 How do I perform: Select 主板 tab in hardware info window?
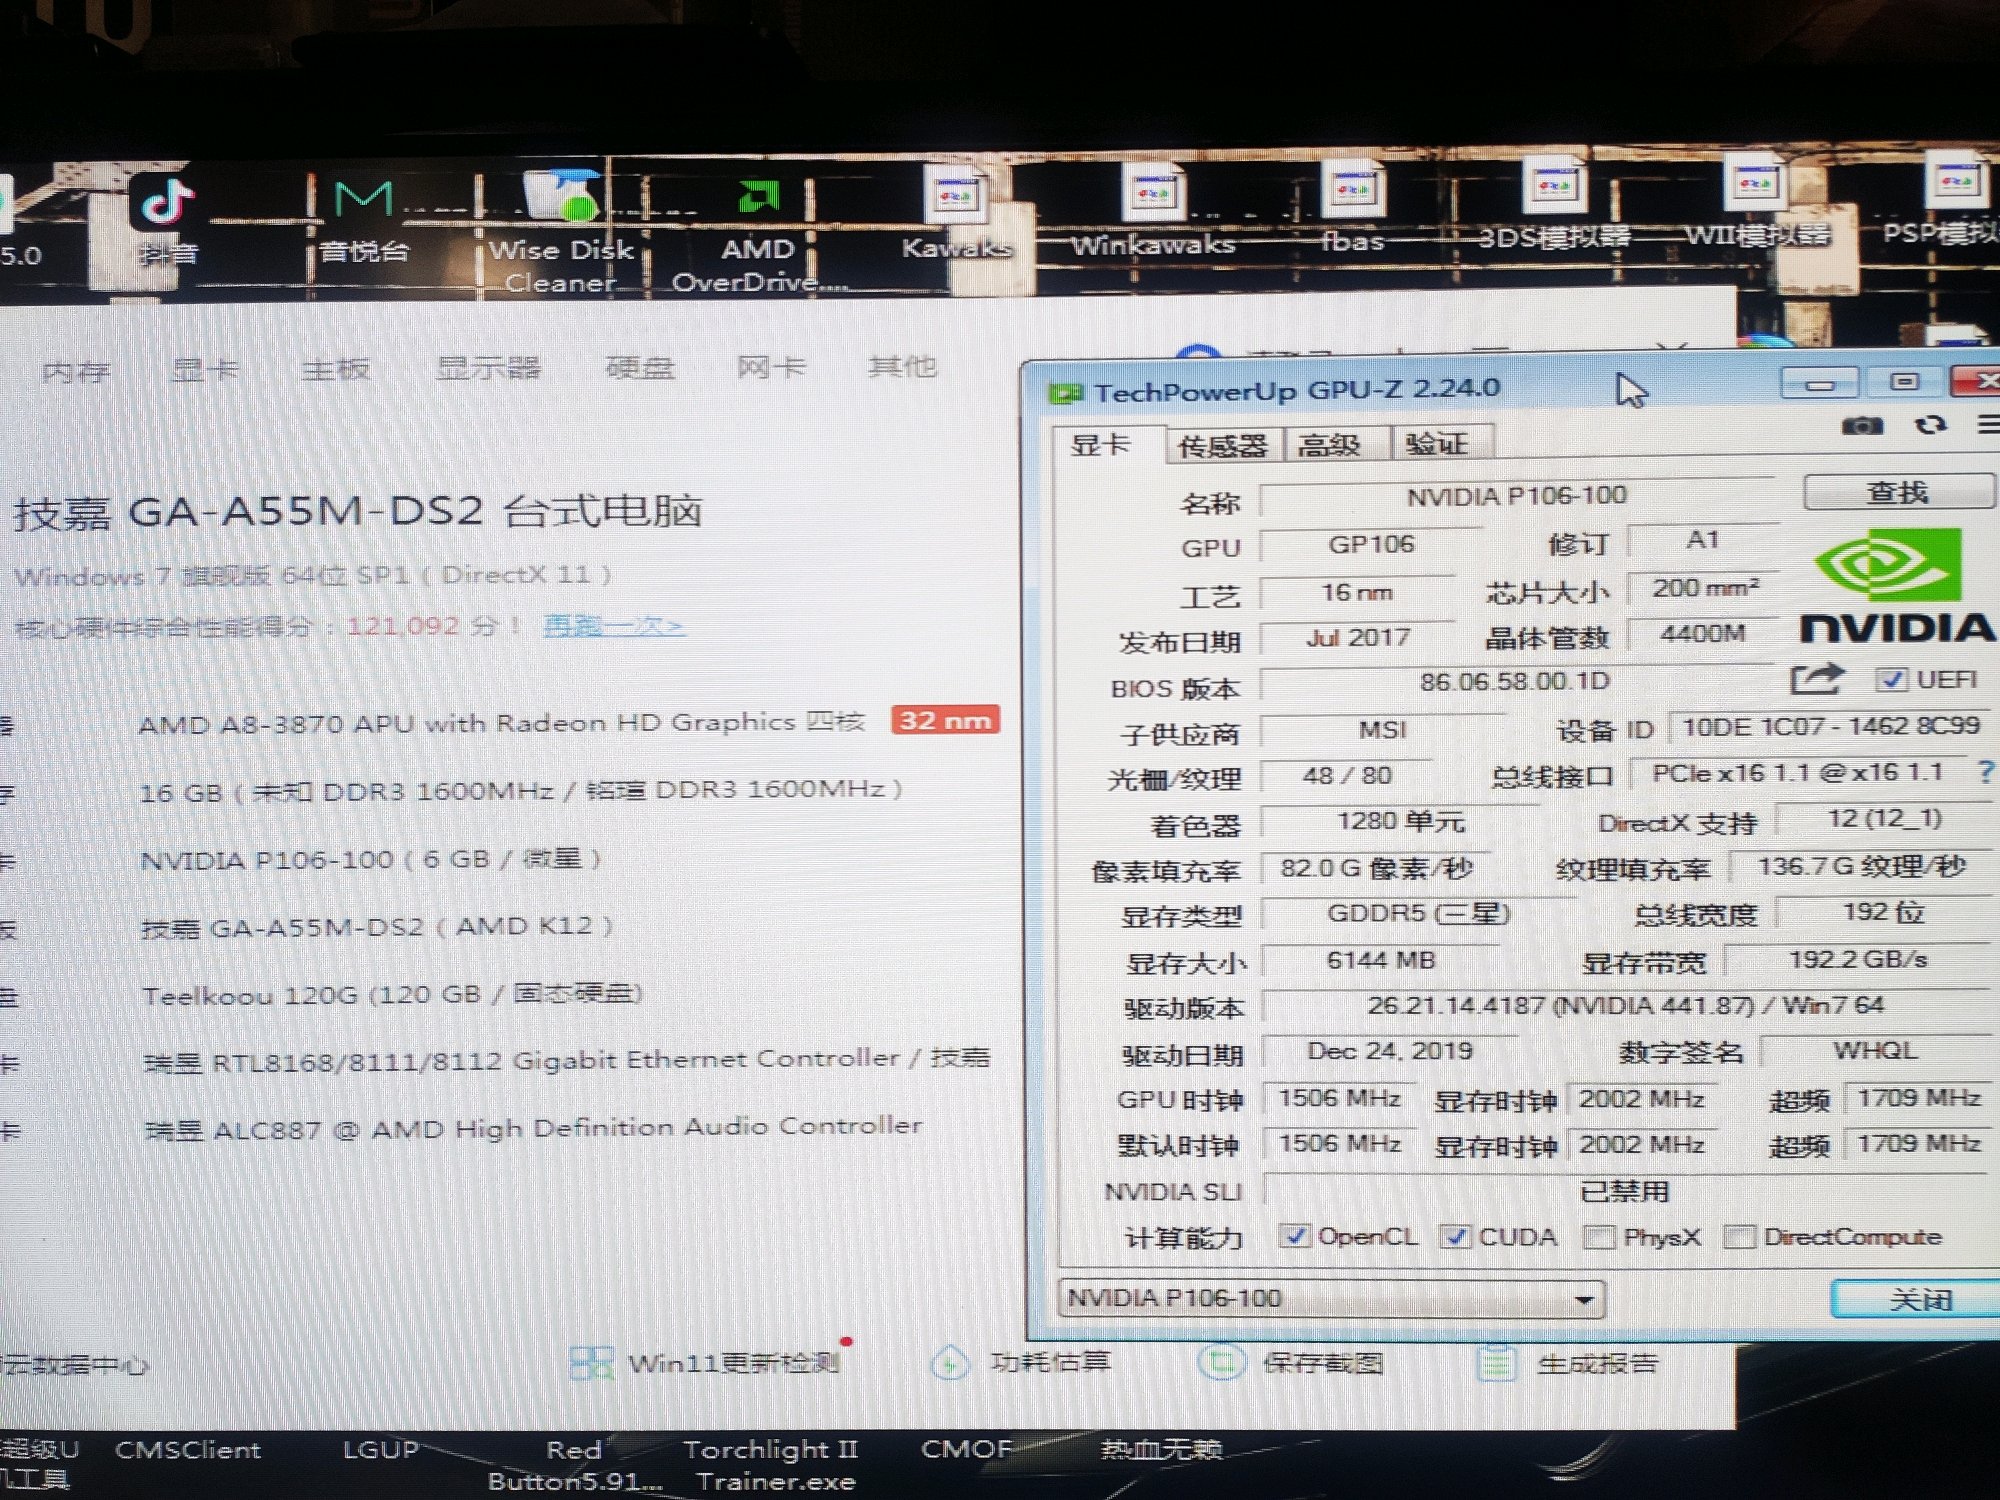[336, 369]
